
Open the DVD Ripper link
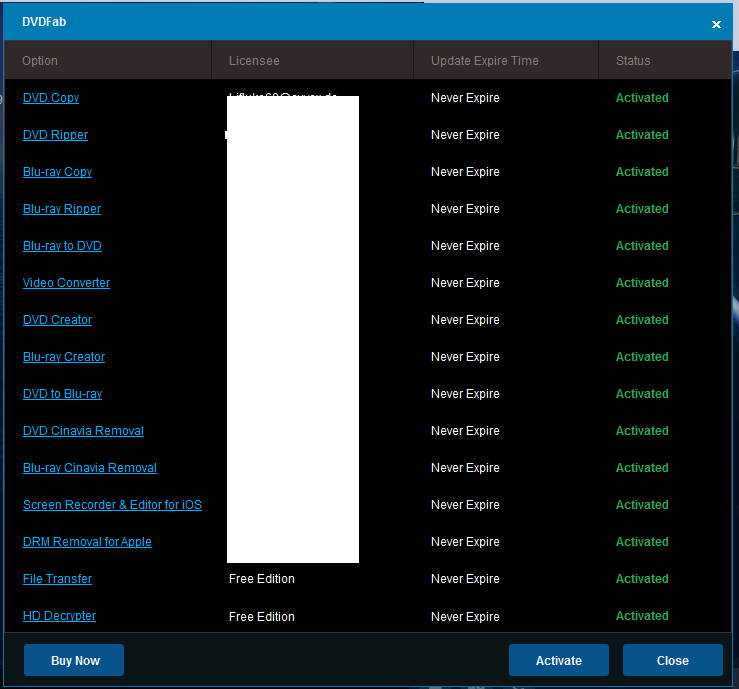pyautogui.click(x=55, y=135)
